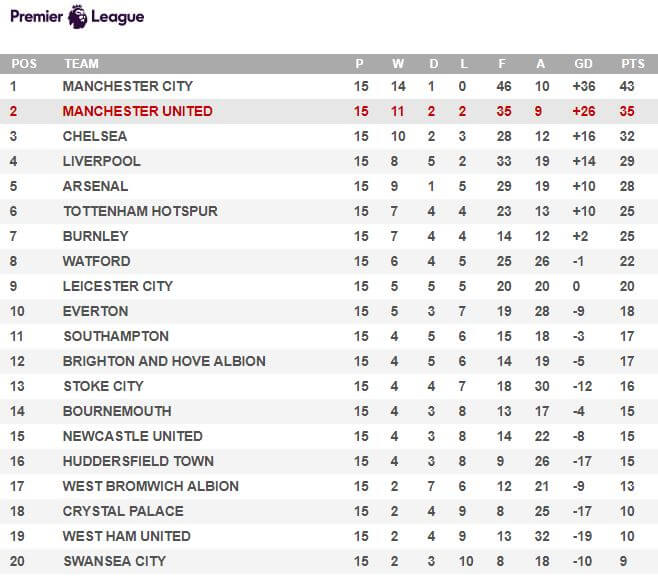The width and height of the screenshot is (658, 576).
Task: Select Arsenal team entry
Action: [x=95, y=186]
